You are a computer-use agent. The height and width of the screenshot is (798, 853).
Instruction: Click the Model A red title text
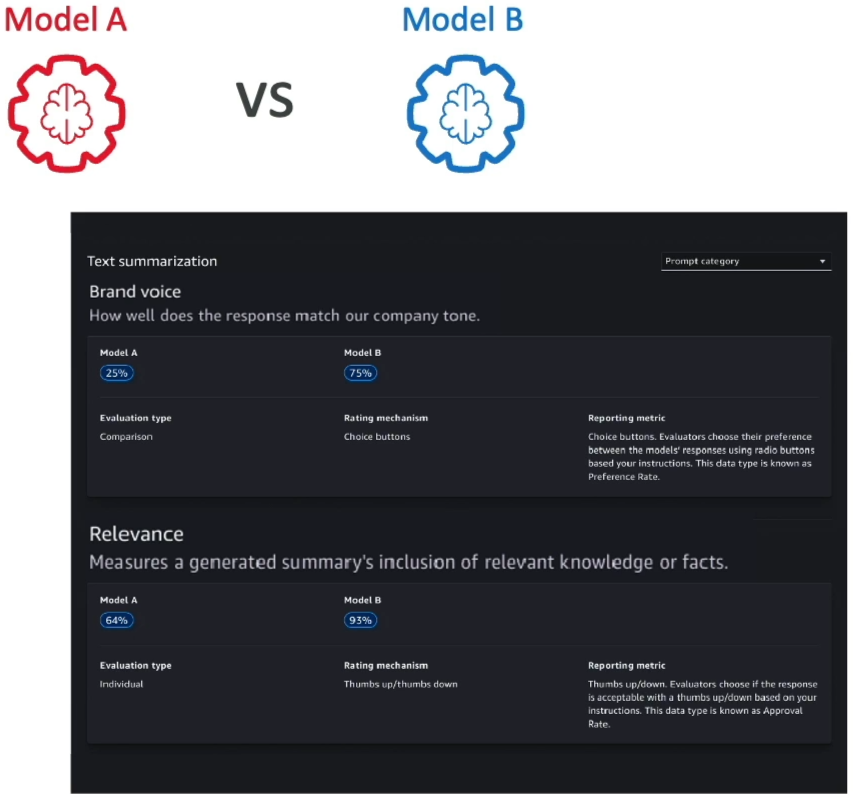[x=65, y=20]
